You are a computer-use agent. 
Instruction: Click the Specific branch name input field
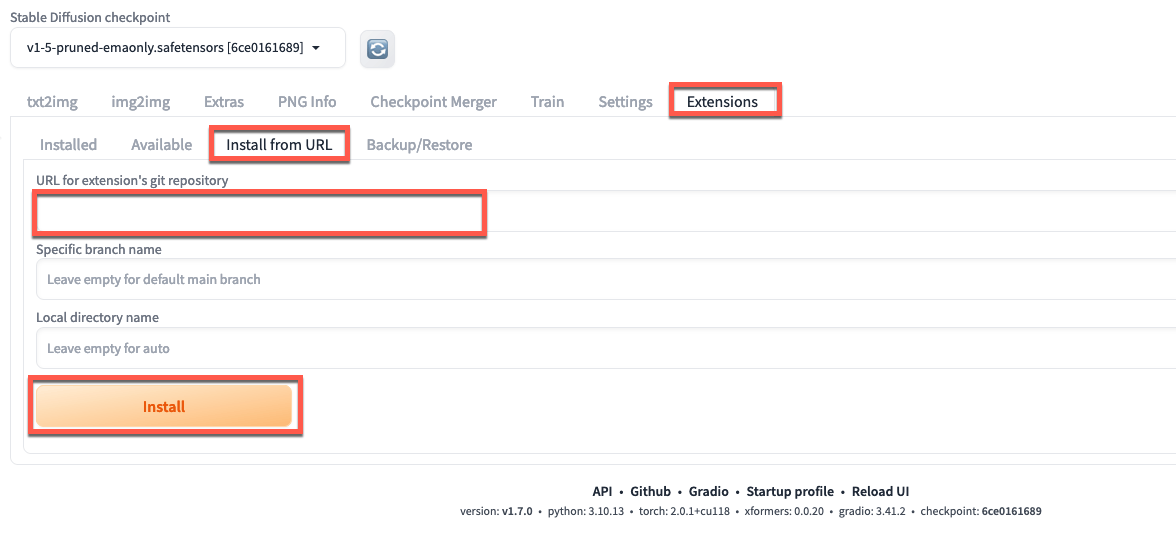click(606, 280)
